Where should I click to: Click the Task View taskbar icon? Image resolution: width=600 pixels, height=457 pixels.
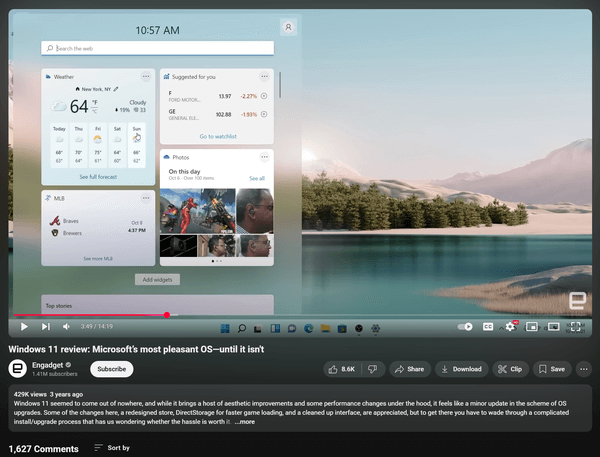[258, 329]
